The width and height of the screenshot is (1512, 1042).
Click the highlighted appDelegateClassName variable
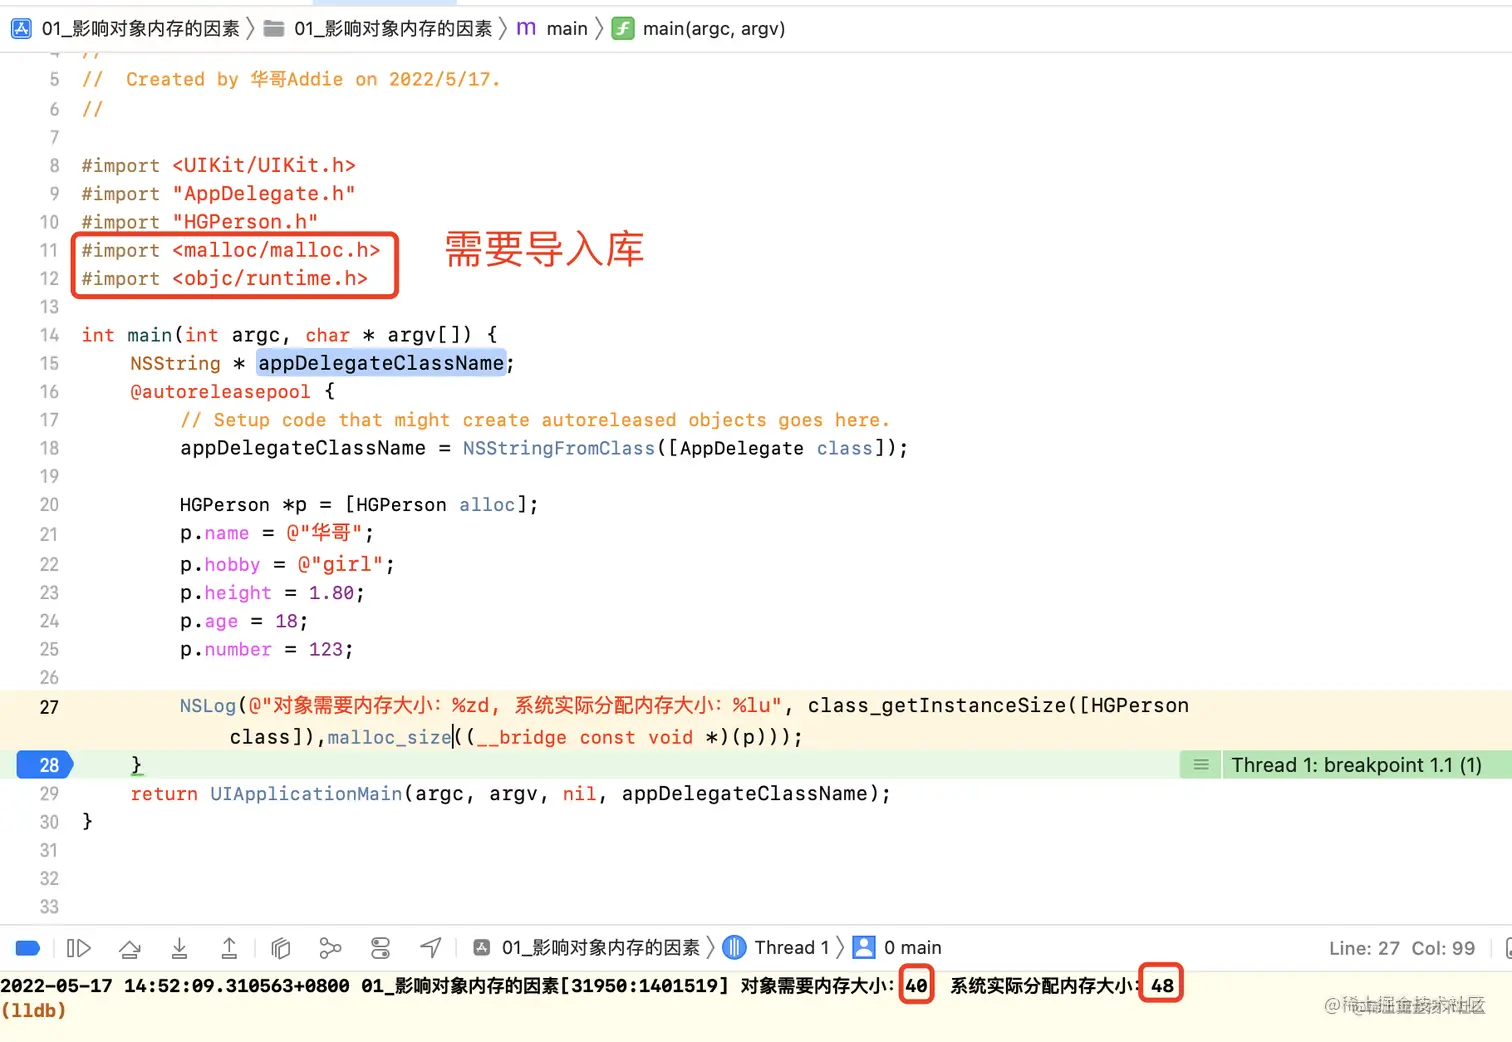[381, 363]
